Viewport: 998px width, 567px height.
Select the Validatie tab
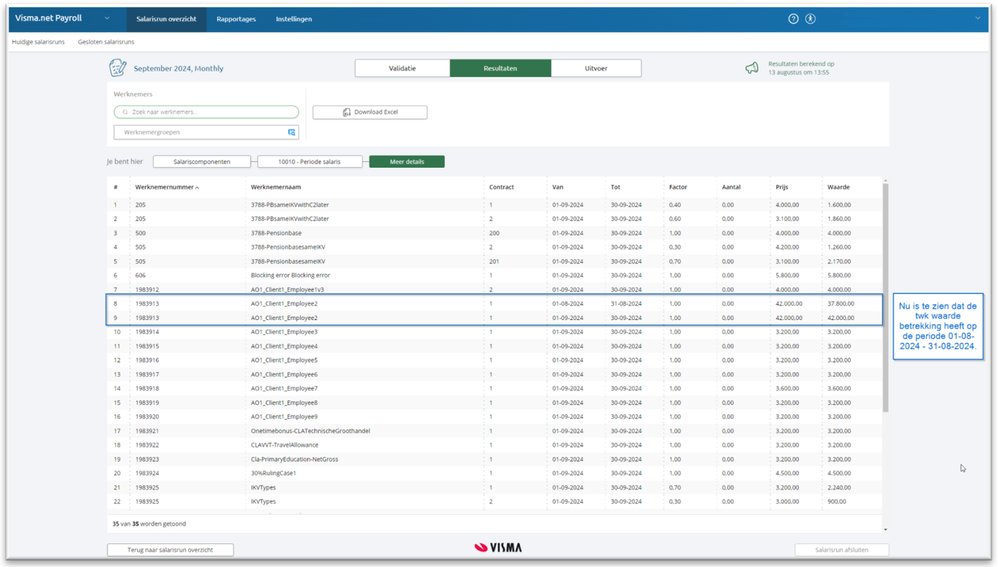click(x=402, y=68)
